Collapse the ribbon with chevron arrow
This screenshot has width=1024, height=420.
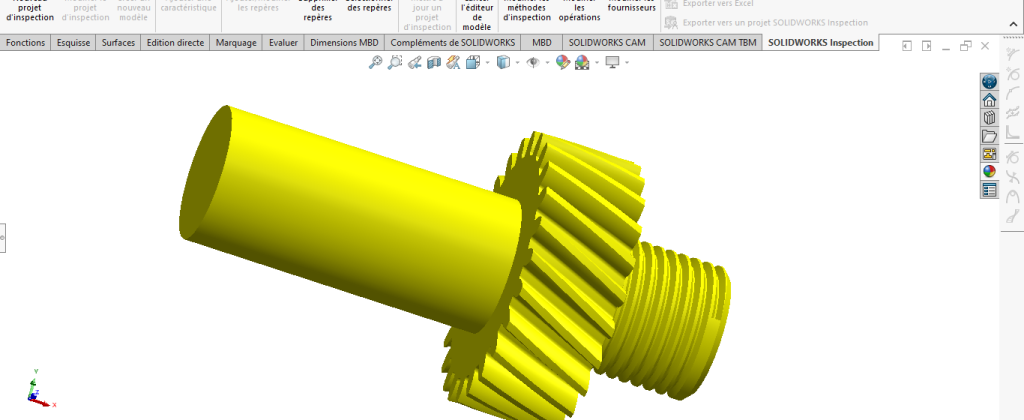[1013, 25]
